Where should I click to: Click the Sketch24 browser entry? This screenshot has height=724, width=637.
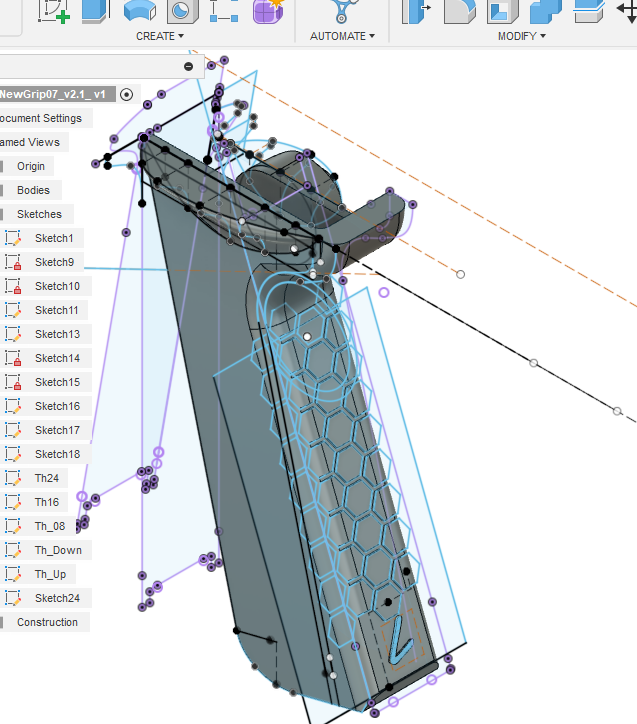[57, 598]
